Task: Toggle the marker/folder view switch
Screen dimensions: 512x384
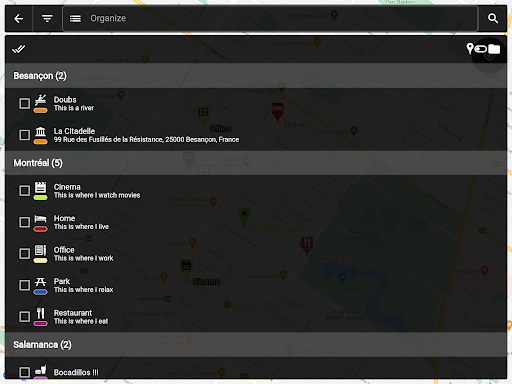Action: [x=483, y=49]
